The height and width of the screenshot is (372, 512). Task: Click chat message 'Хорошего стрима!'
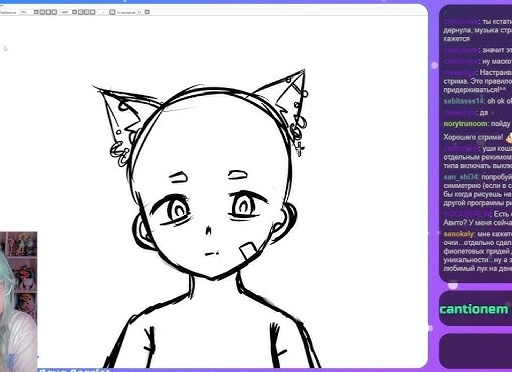coord(473,137)
